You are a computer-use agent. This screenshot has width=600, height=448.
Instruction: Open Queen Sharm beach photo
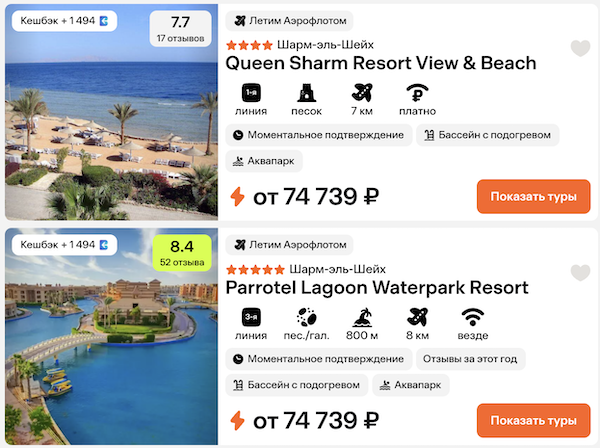click(x=110, y=130)
